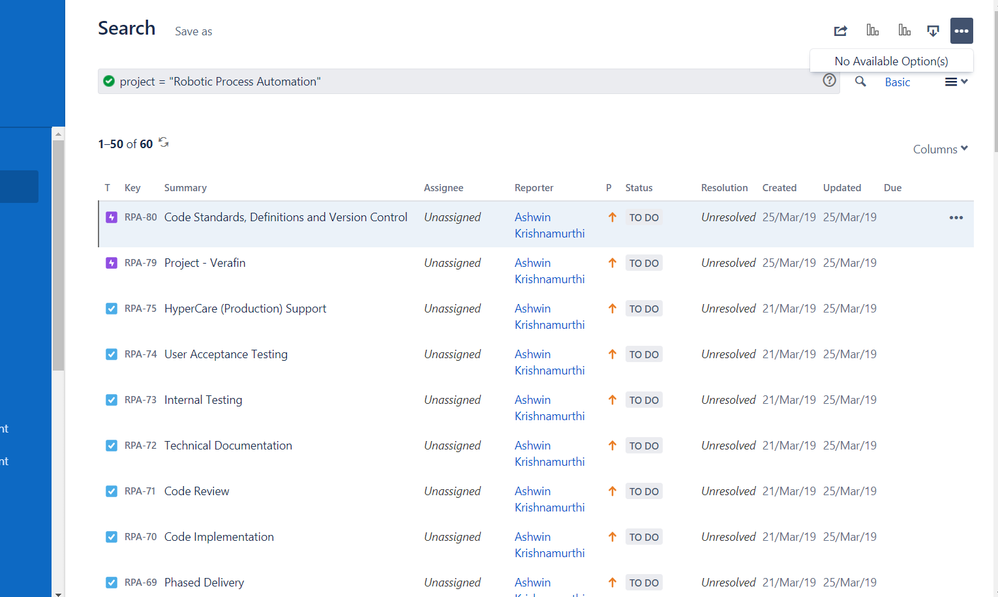Open the JQL syntax help icon
This screenshot has width=998, height=597.
click(829, 81)
